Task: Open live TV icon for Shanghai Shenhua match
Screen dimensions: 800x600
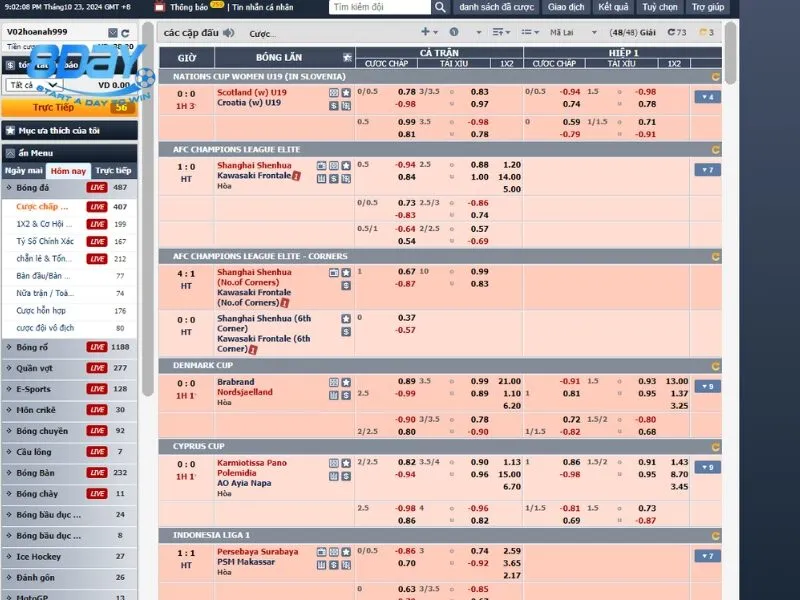Action: (321, 166)
